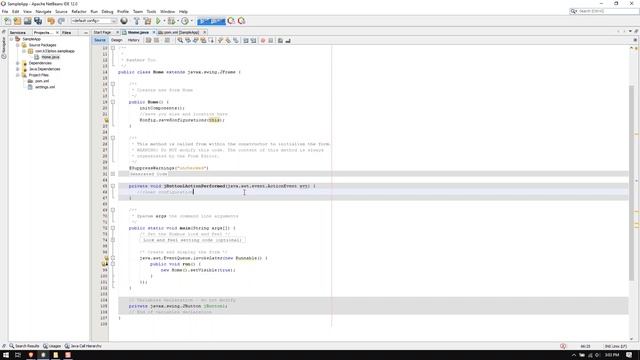Image resolution: width=640 pixels, height=360 pixels.
Task: Minimize the Projects panel group
Action: click(x=86, y=32)
